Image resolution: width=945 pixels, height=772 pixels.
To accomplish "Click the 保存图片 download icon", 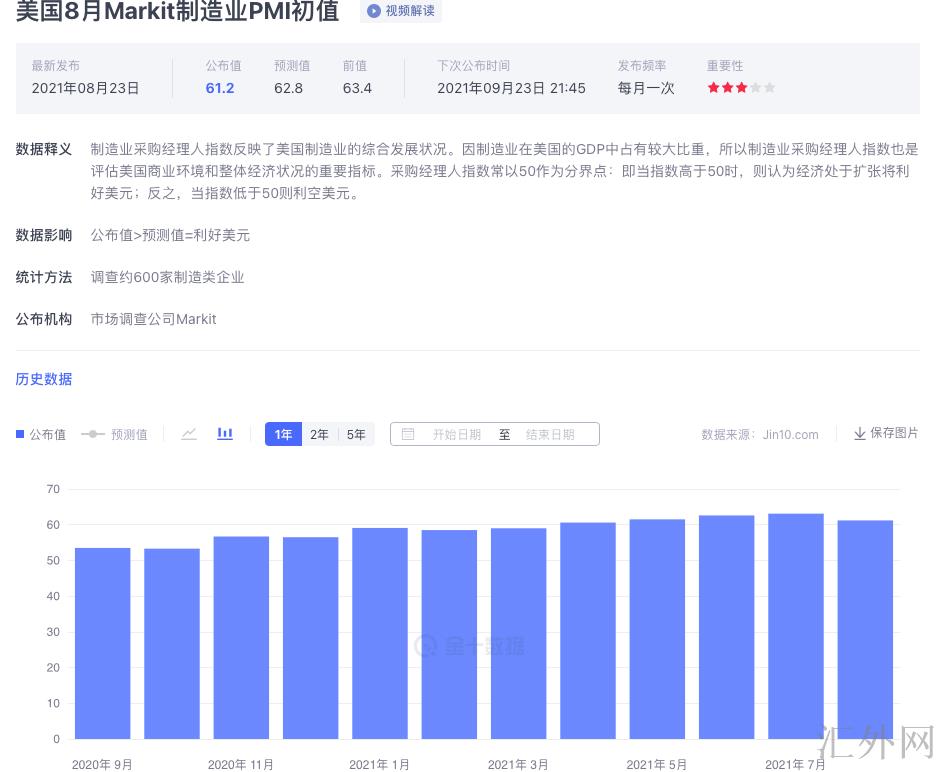I will coord(859,434).
